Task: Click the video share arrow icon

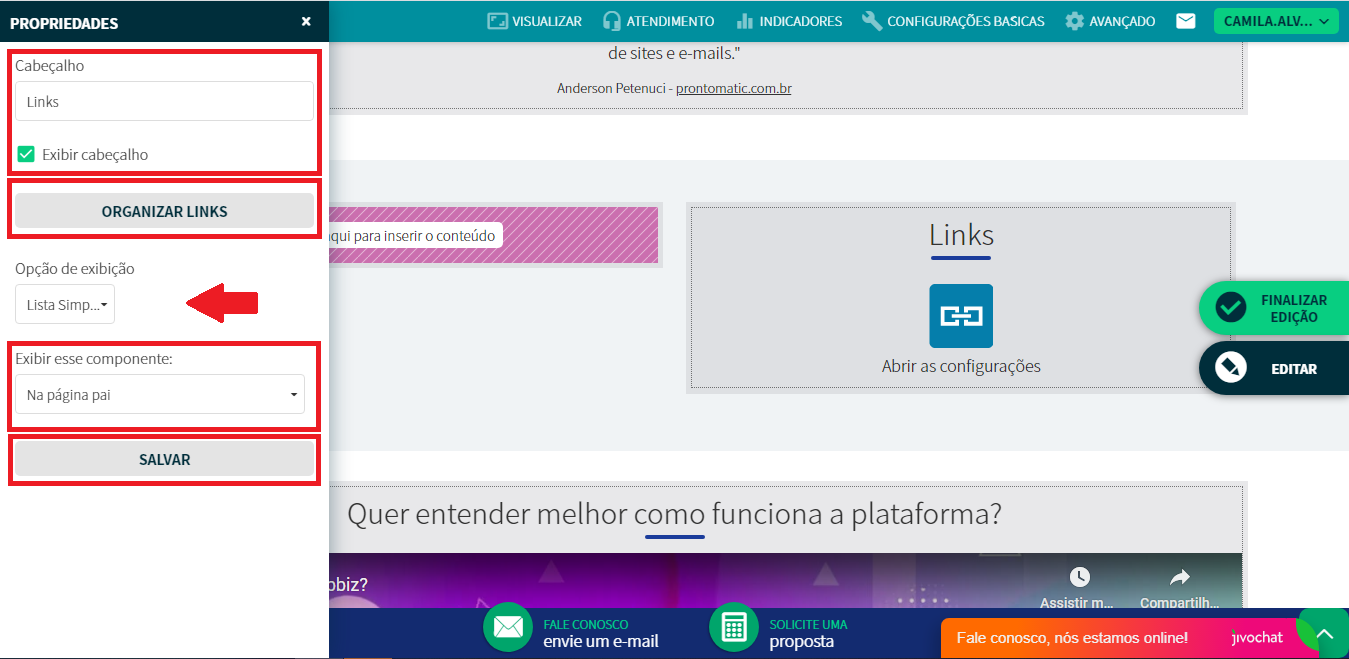Action: [1179, 578]
